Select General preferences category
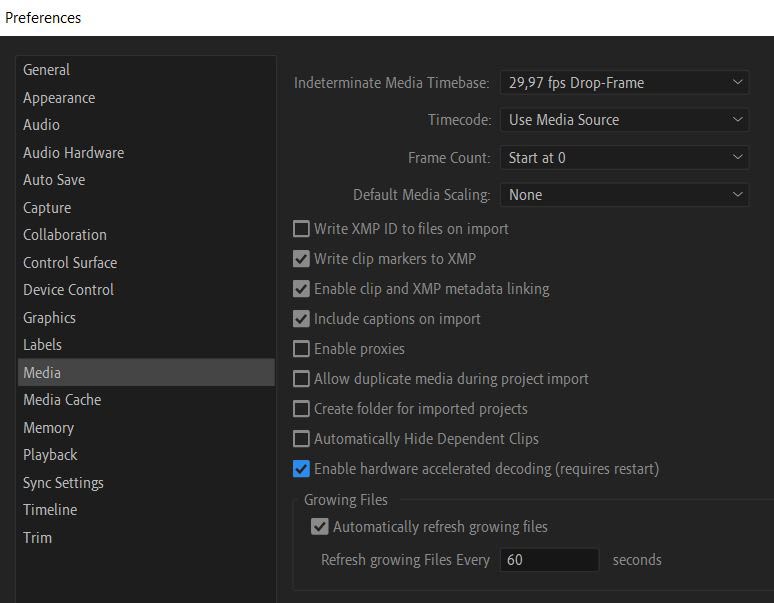The height and width of the screenshot is (603, 774). pos(47,70)
